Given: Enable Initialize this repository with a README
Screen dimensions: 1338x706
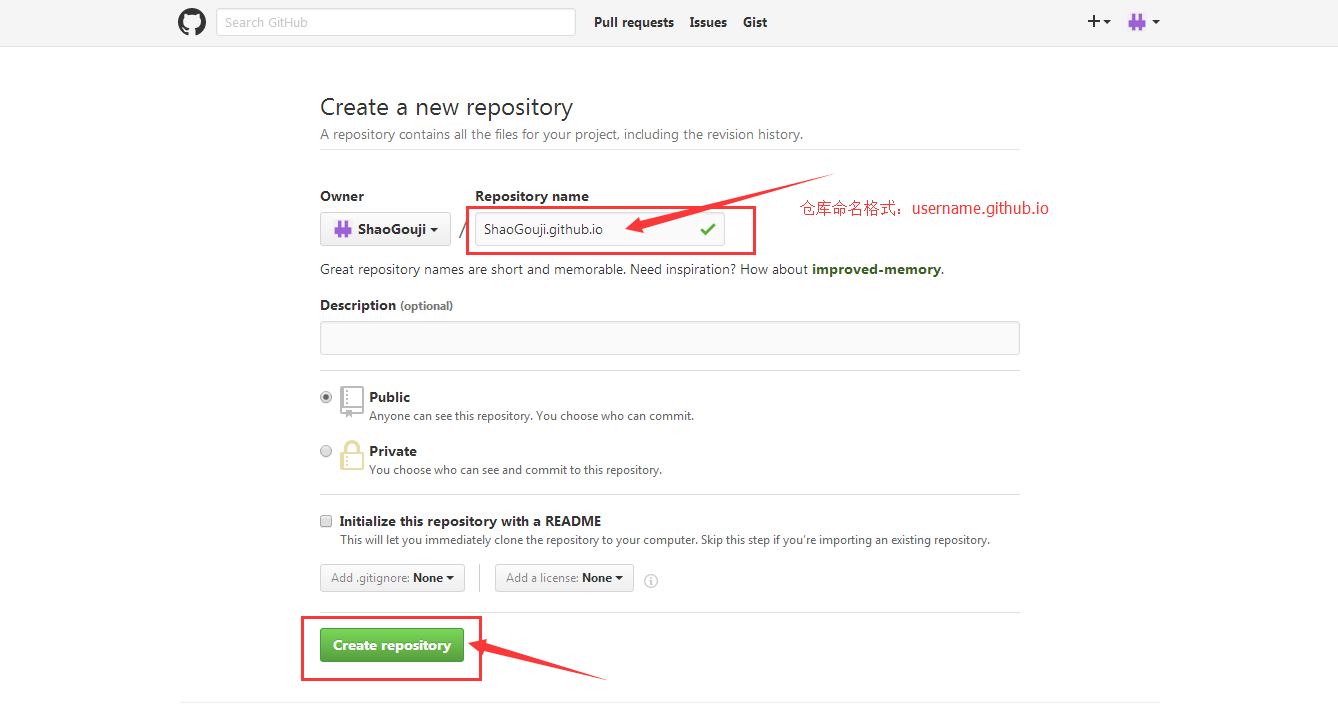Looking at the screenshot, I should pyautogui.click(x=326, y=521).
